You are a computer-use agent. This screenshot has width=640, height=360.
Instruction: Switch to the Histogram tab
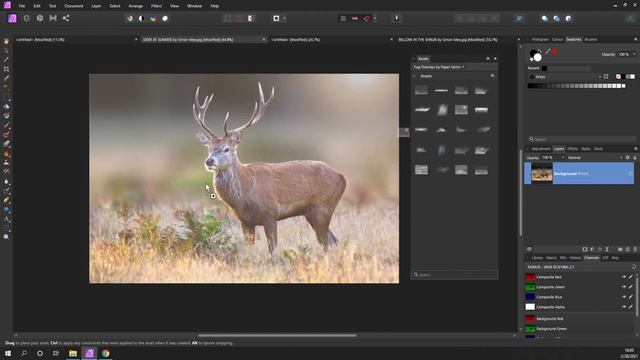point(540,40)
